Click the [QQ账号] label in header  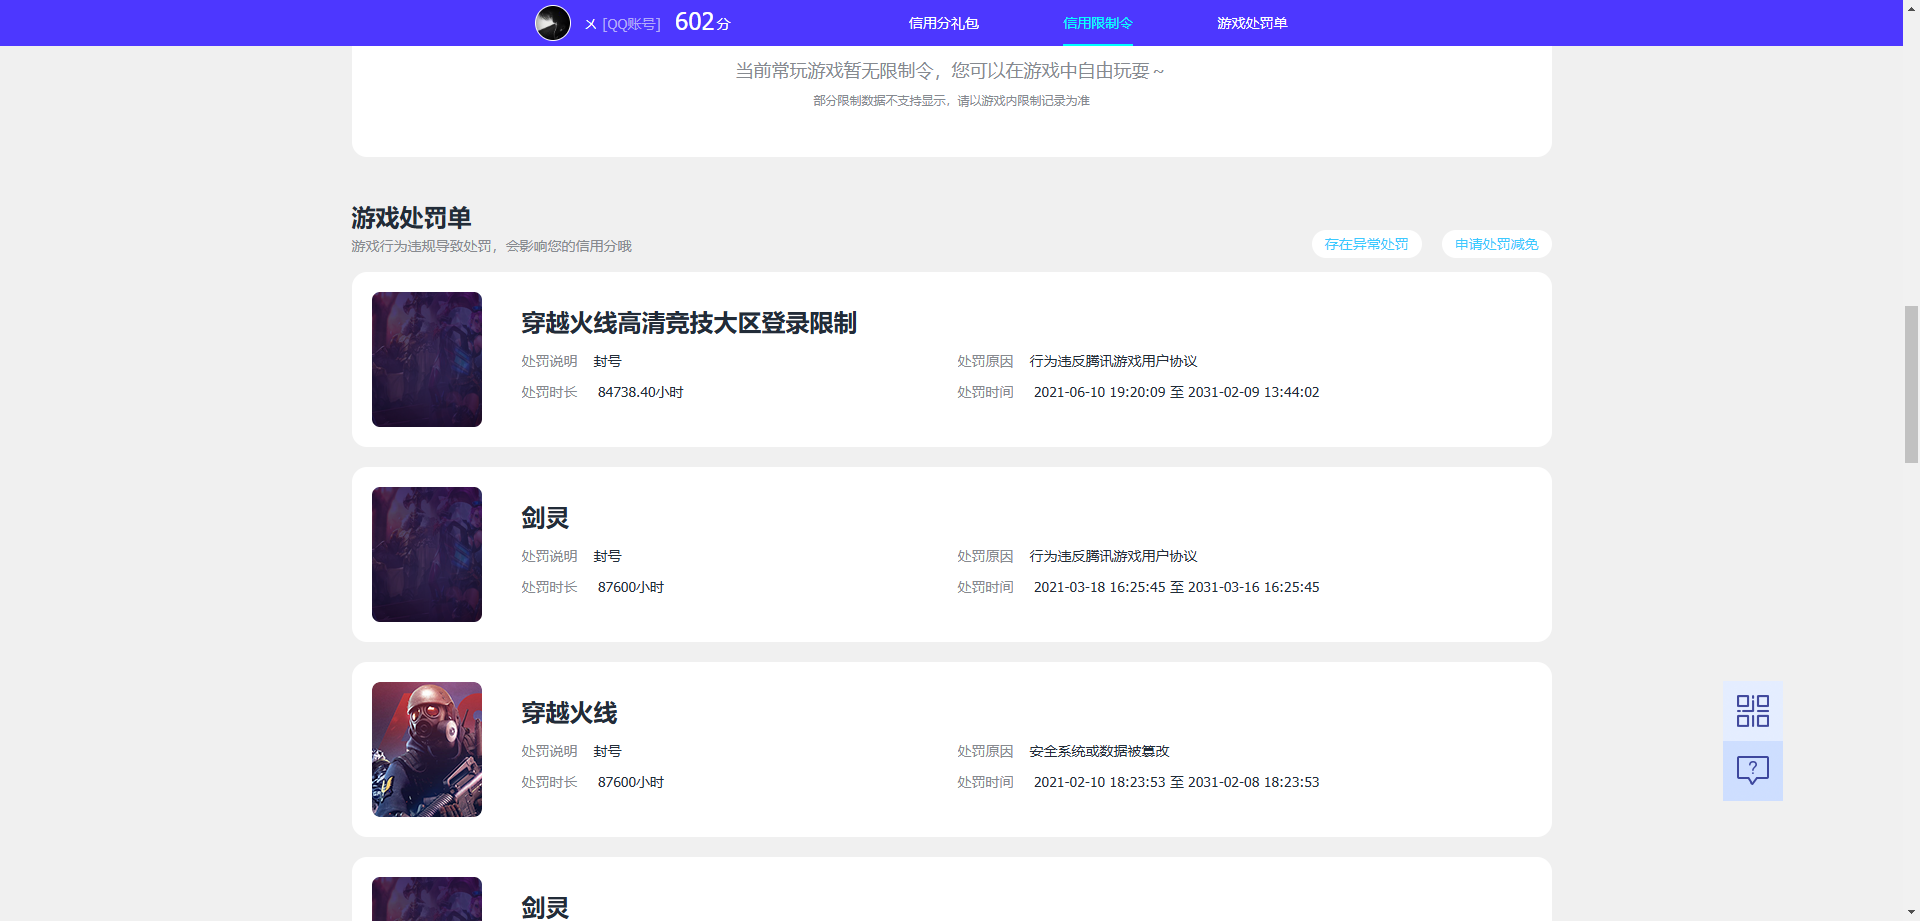tap(631, 24)
